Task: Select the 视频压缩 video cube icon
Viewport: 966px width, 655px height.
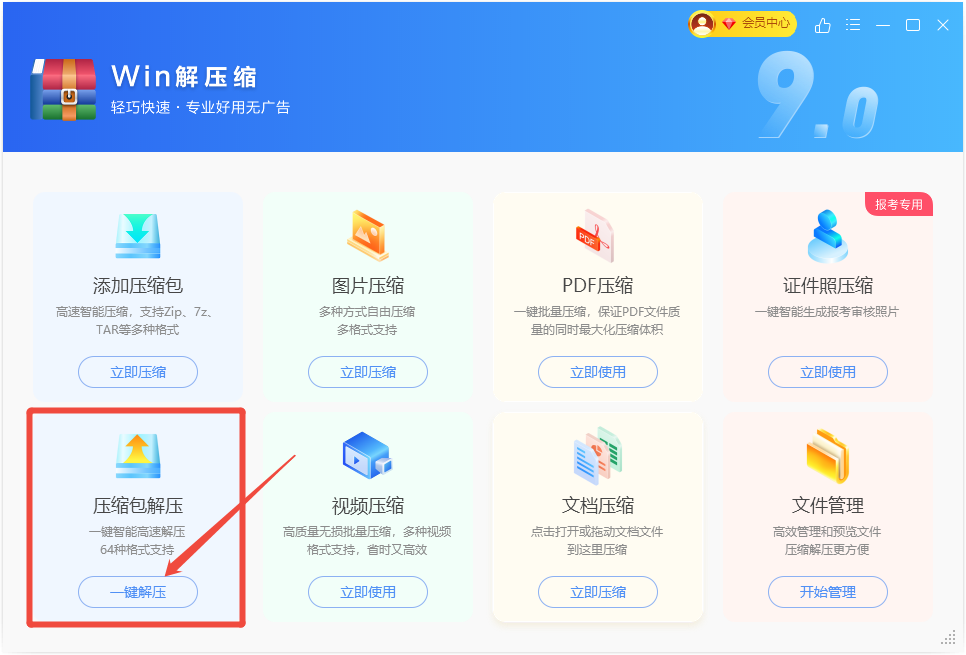Action: coord(368,455)
